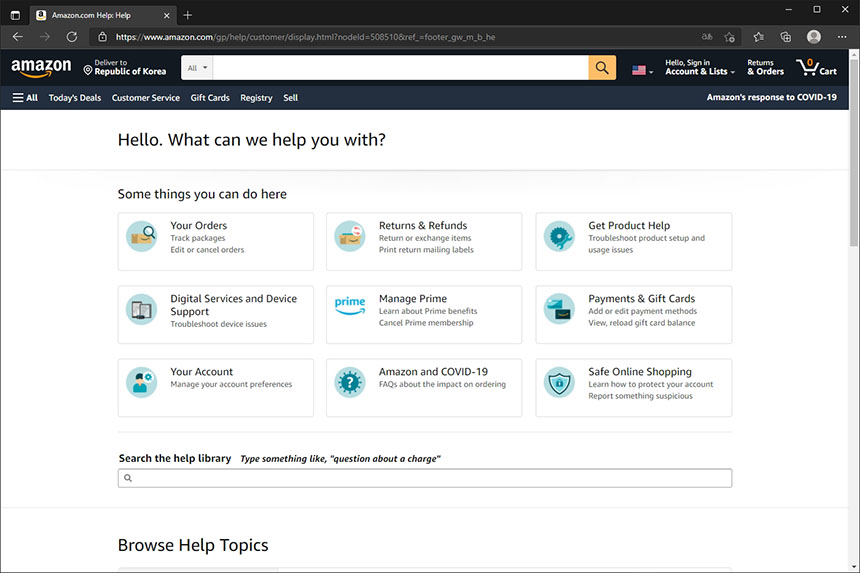Open the tab actions menu icon
Image resolution: width=860 pixels, height=573 pixels.
click(x=15, y=15)
